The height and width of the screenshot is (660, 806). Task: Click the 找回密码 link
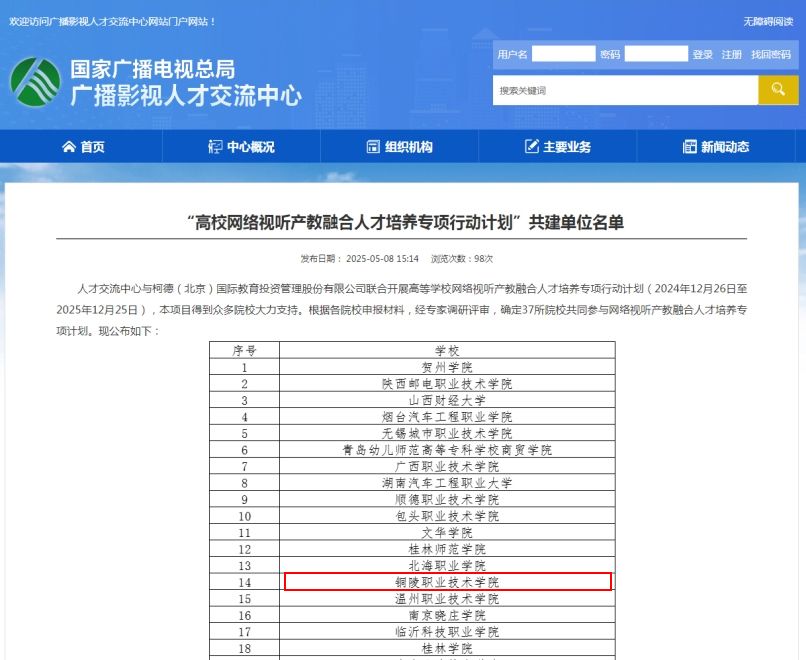pyautogui.click(x=771, y=54)
